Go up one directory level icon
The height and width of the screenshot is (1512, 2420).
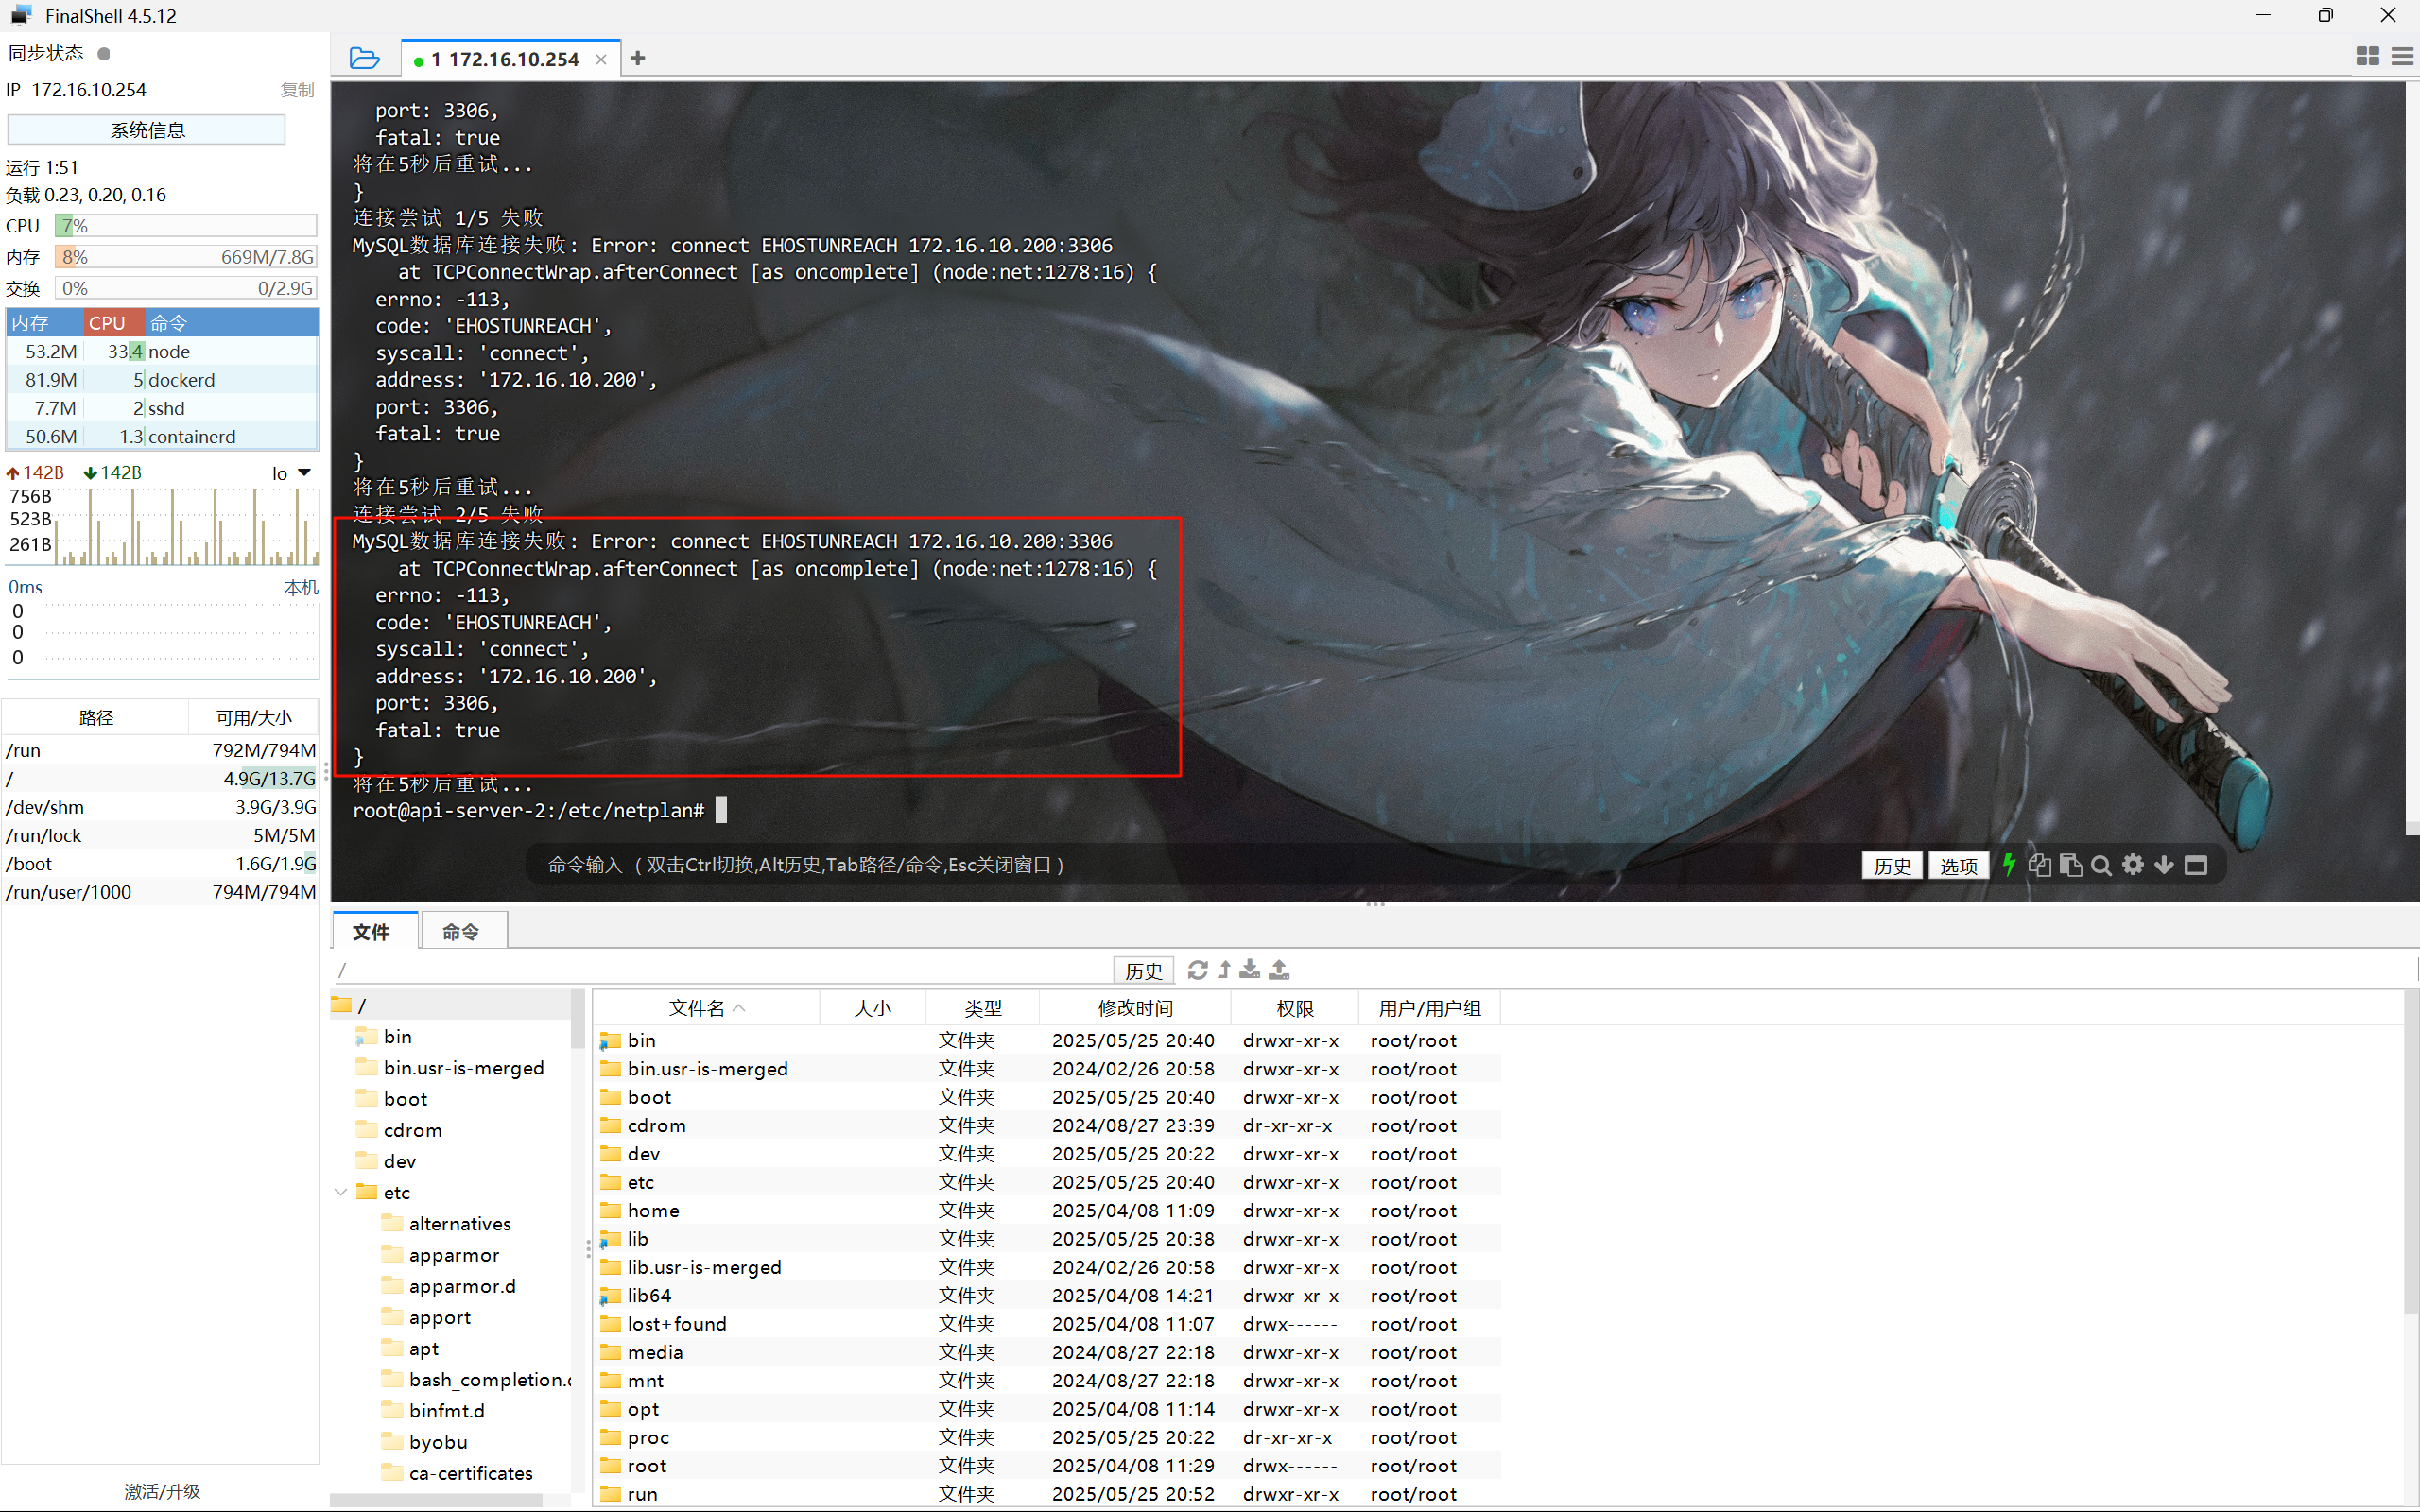tap(1224, 969)
